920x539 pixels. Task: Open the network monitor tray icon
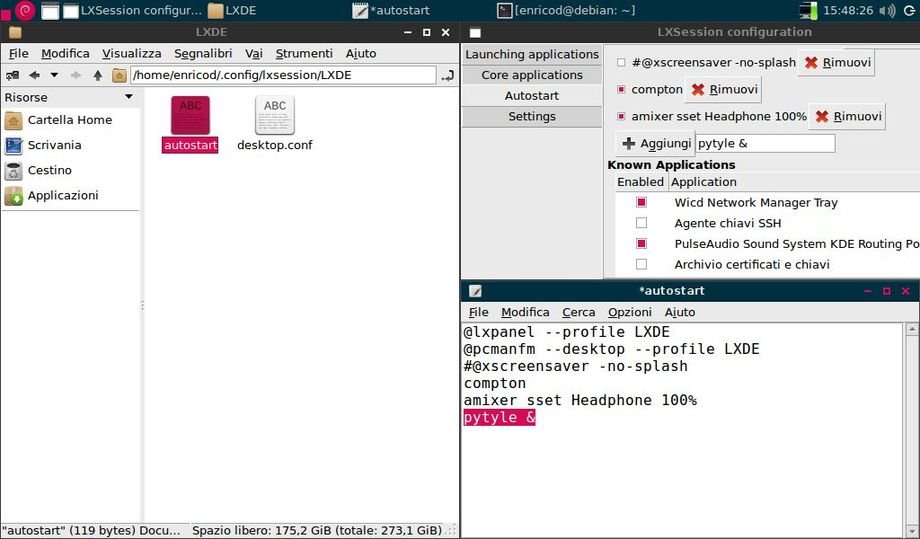[808, 11]
